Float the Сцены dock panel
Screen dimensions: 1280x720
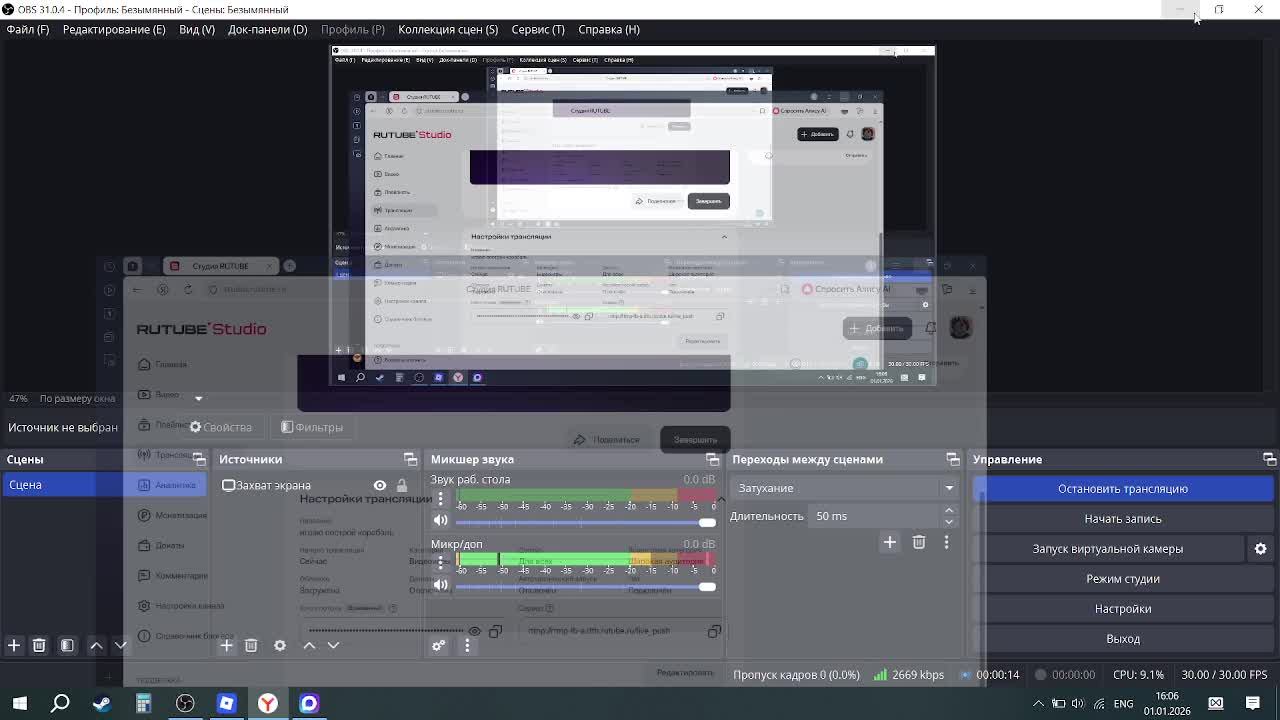199,459
